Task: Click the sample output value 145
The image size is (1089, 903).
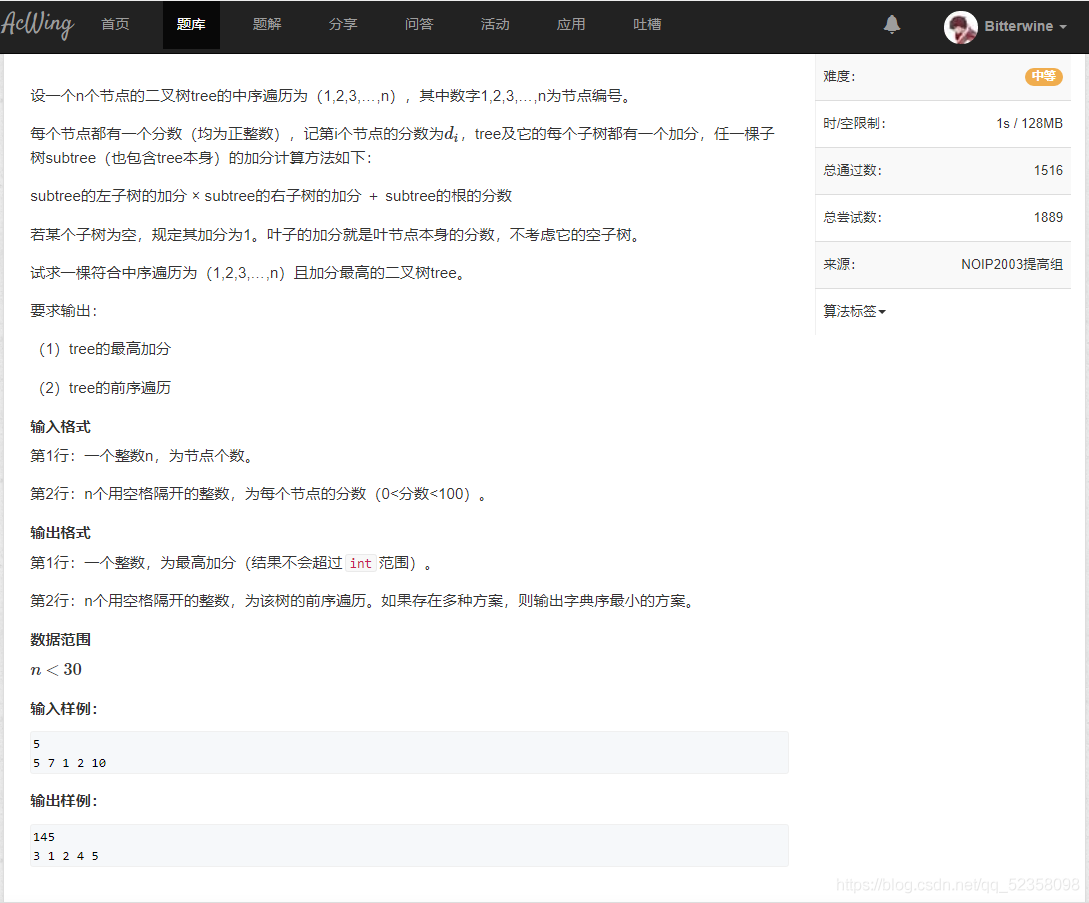Action: 44,837
